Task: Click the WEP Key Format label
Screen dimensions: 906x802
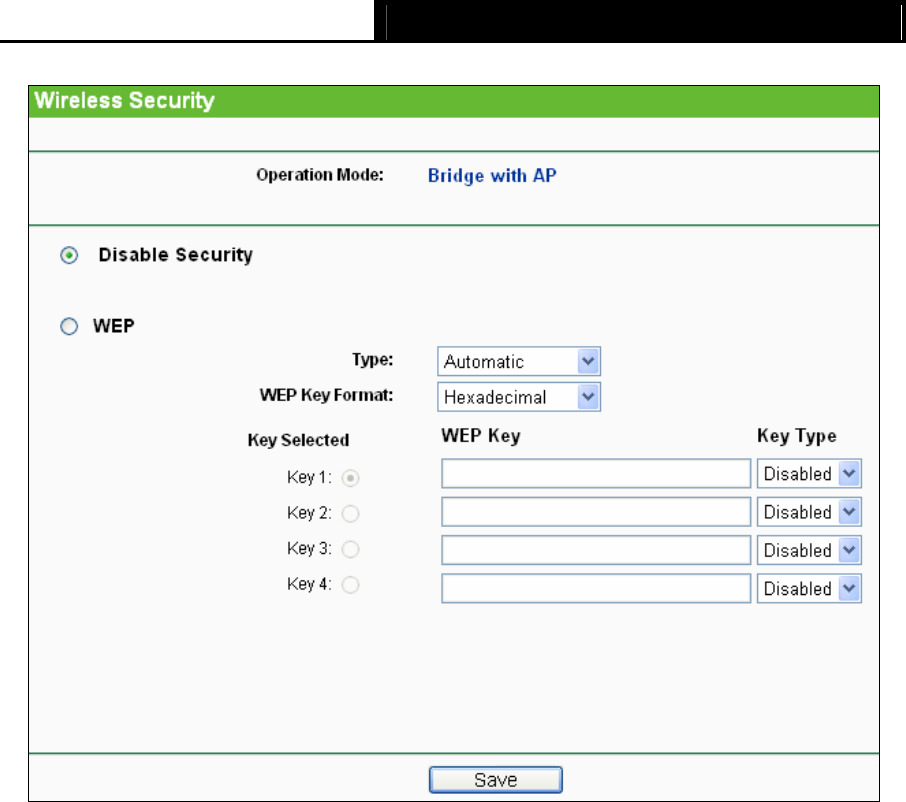Action: (x=326, y=395)
